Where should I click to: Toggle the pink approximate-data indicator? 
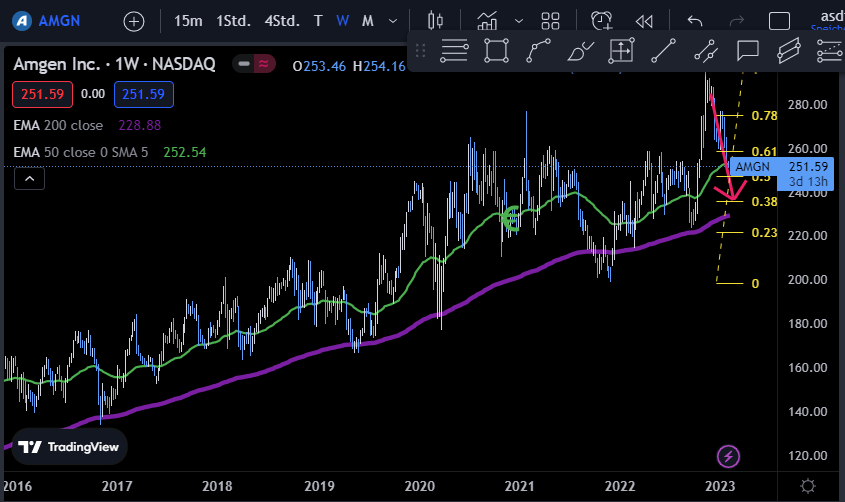[264, 64]
